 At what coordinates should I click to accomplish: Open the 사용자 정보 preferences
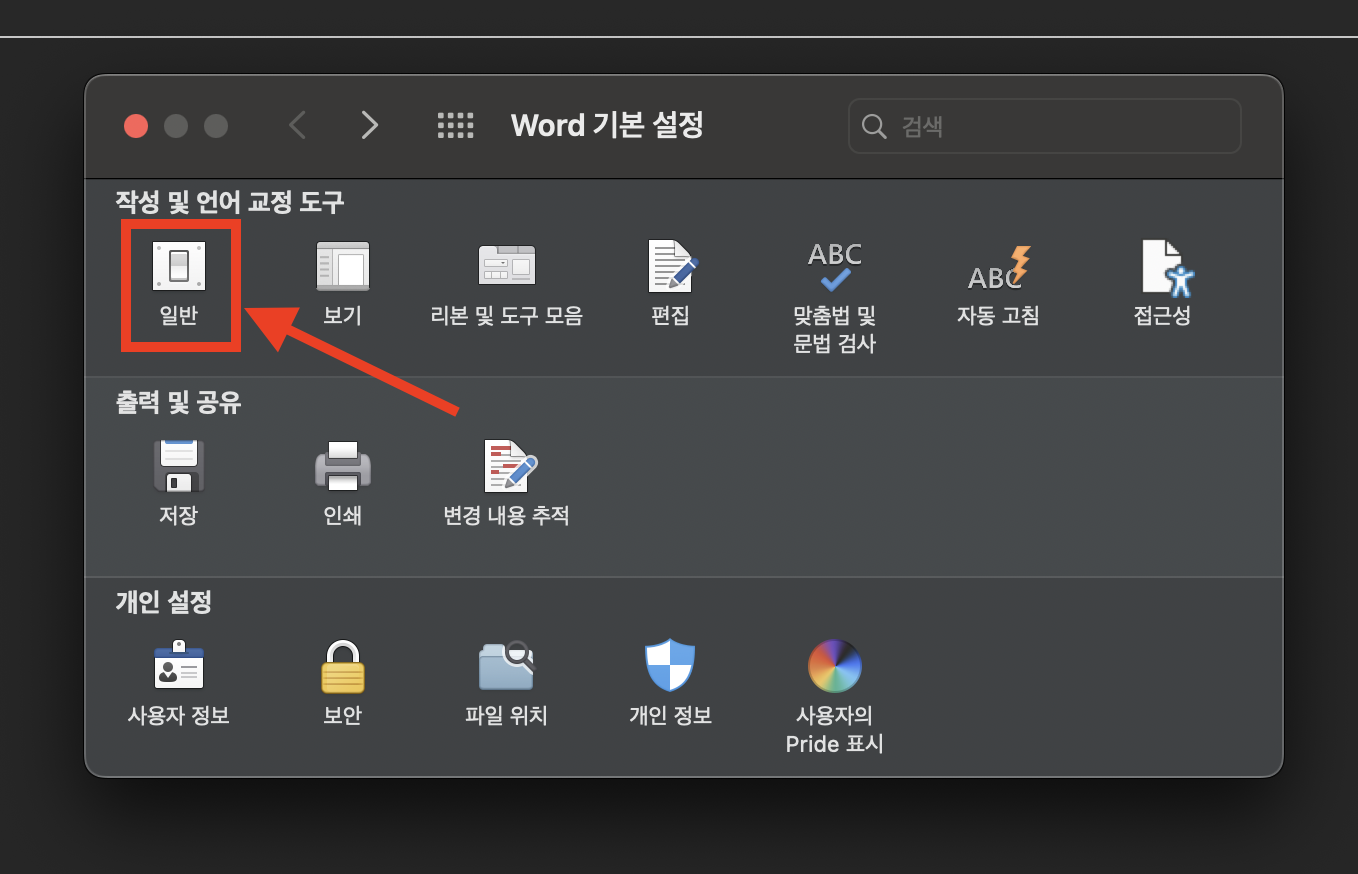click(x=179, y=684)
